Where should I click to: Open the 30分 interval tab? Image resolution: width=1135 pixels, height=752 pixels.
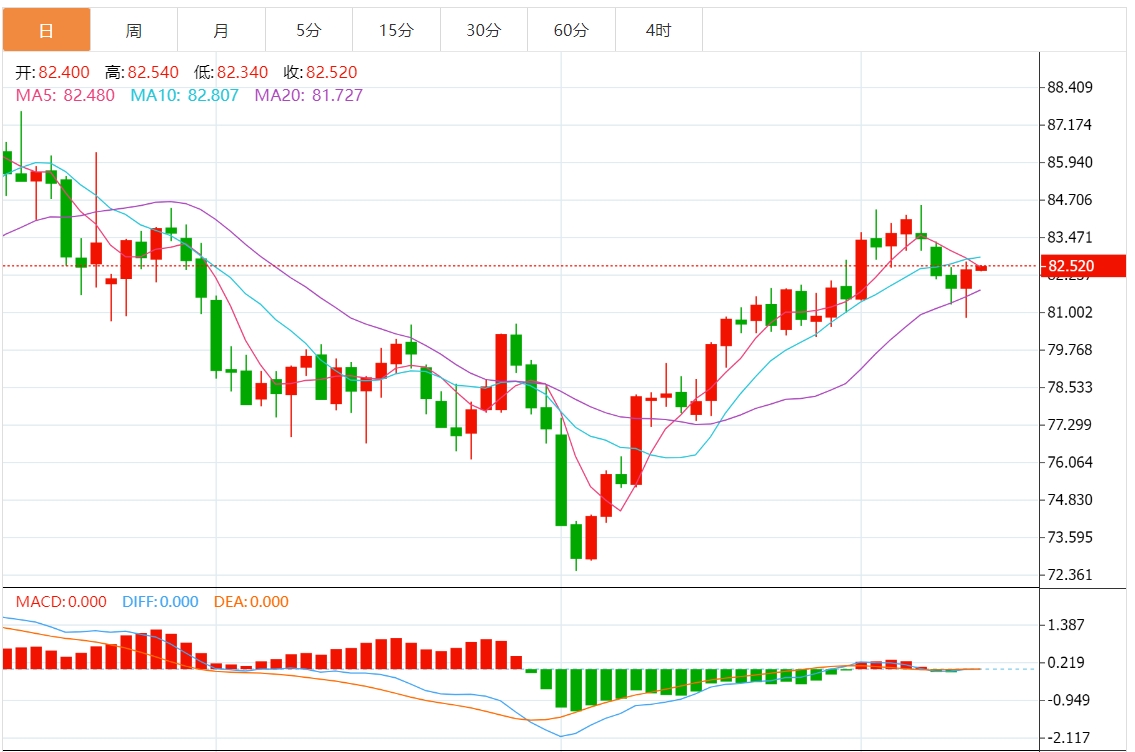point(484,30)
